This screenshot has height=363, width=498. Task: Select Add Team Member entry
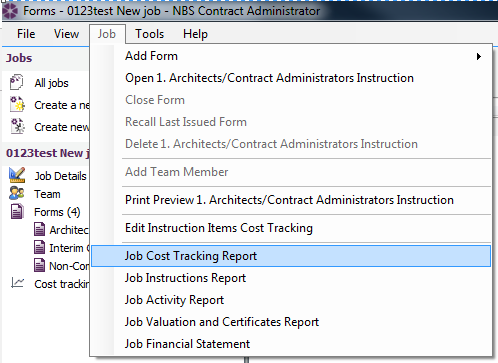pyautogui.click(x=291, y=172)
